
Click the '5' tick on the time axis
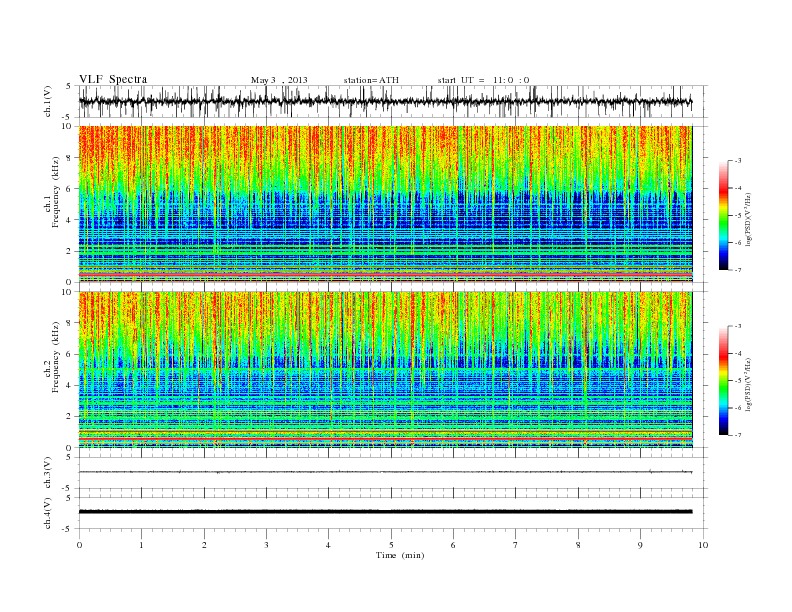[x=391, y=545]
